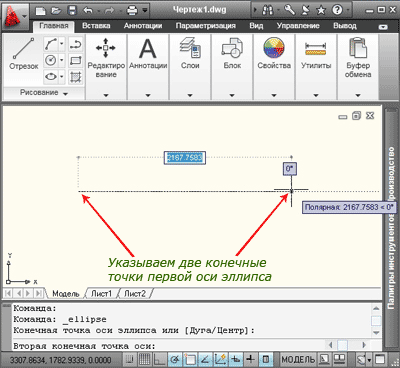Viewport: 400px width, 368px height.
Task: Open the Блок panel
Action: click(232, 67)
